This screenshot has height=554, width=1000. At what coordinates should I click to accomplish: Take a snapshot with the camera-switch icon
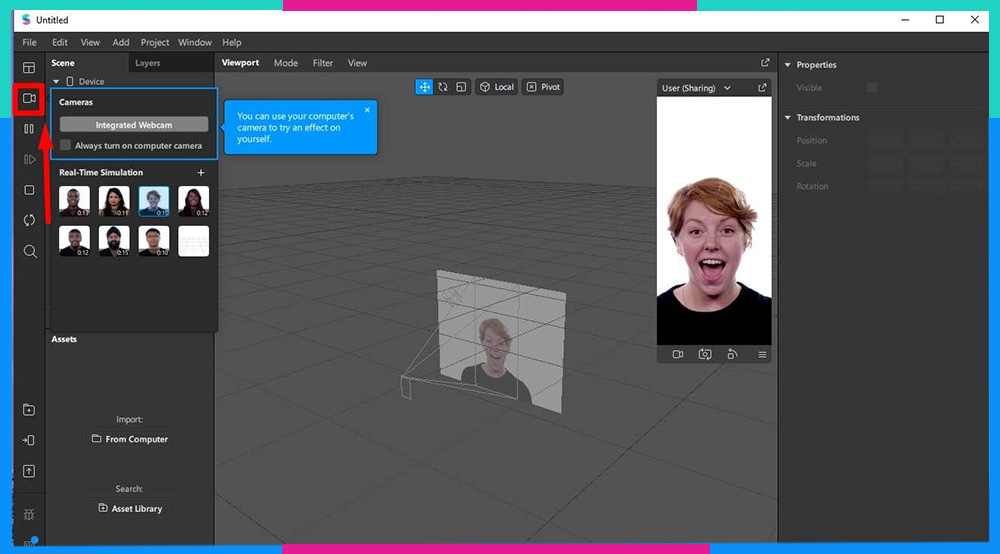tap(705, 354)
